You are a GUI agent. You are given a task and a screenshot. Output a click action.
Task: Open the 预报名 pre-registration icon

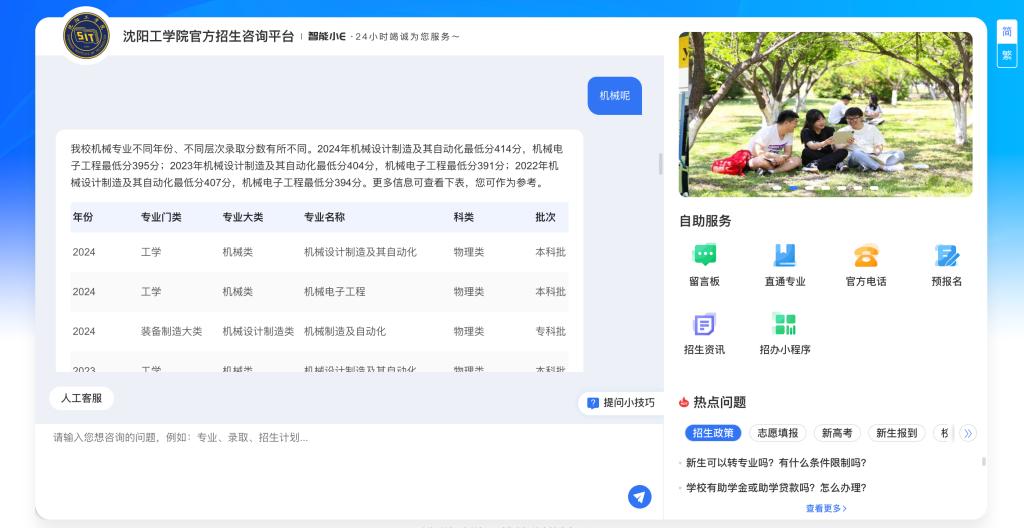coord(946,256)
